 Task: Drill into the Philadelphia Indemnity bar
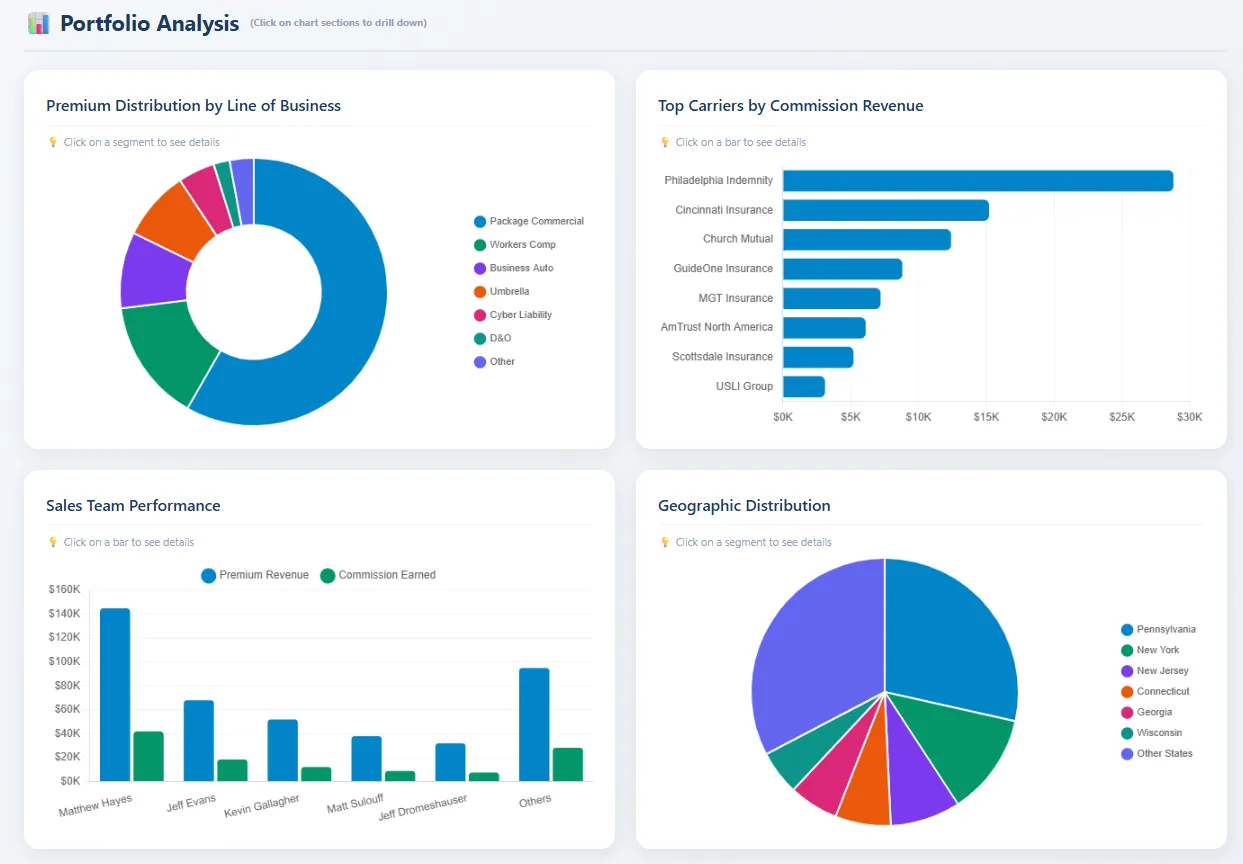[x=977, y=181]
